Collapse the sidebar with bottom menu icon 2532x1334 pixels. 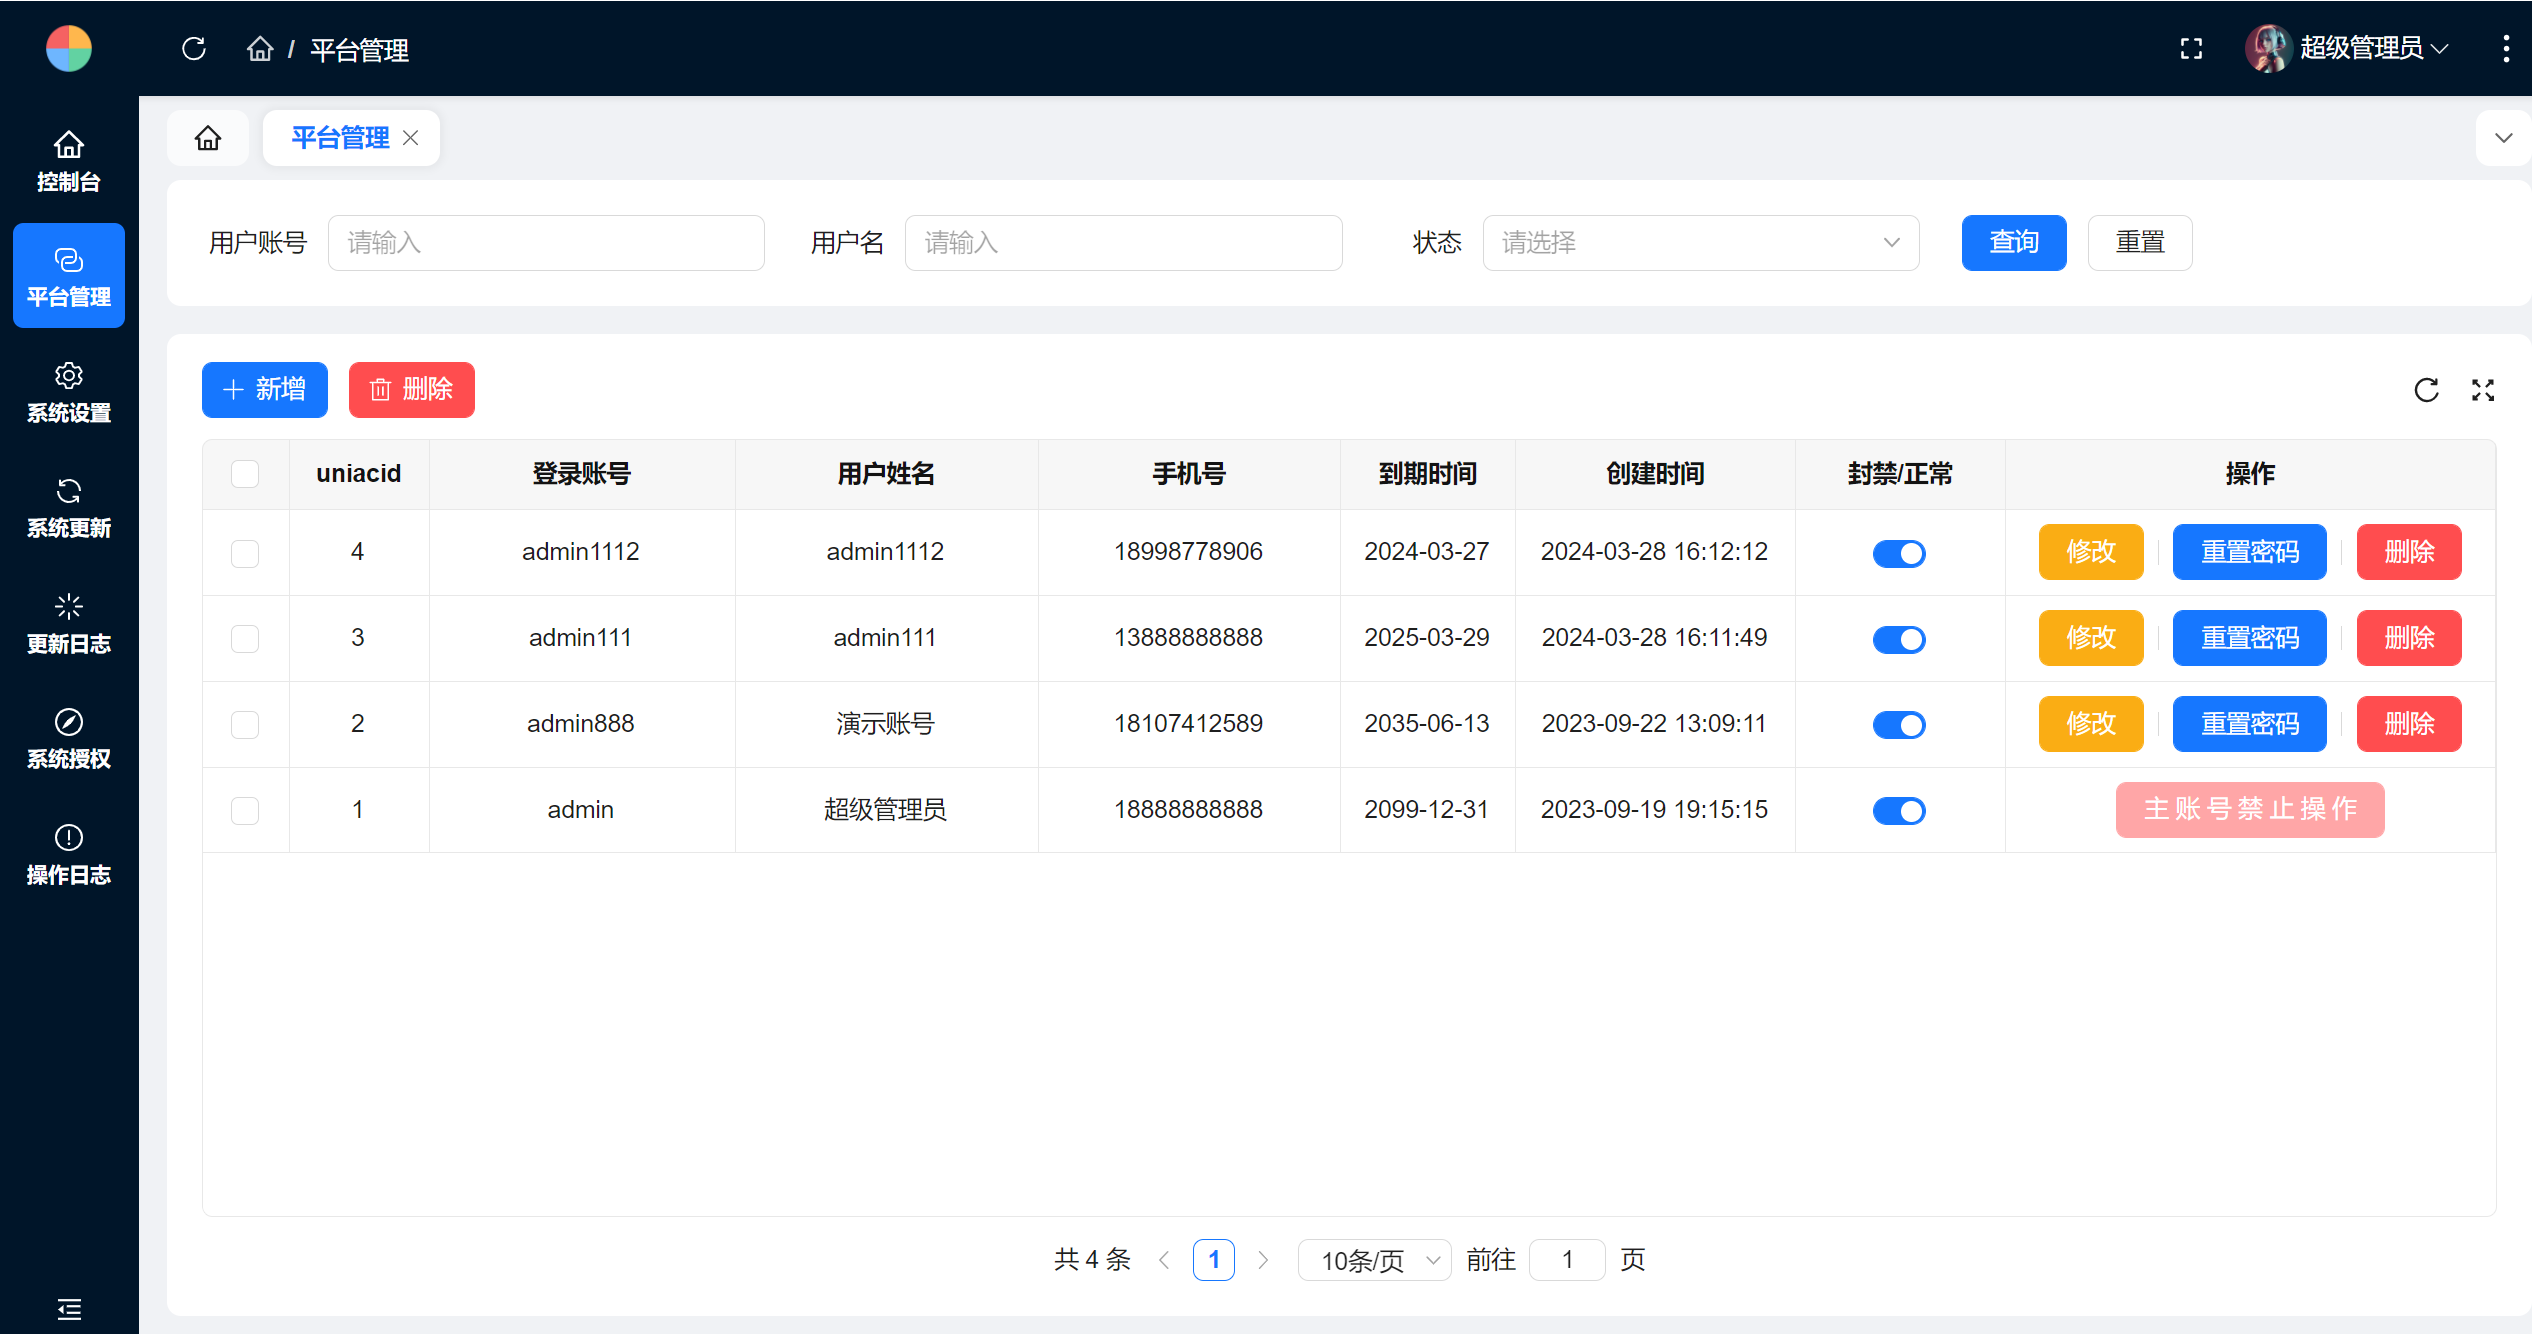pos(68,1308)
